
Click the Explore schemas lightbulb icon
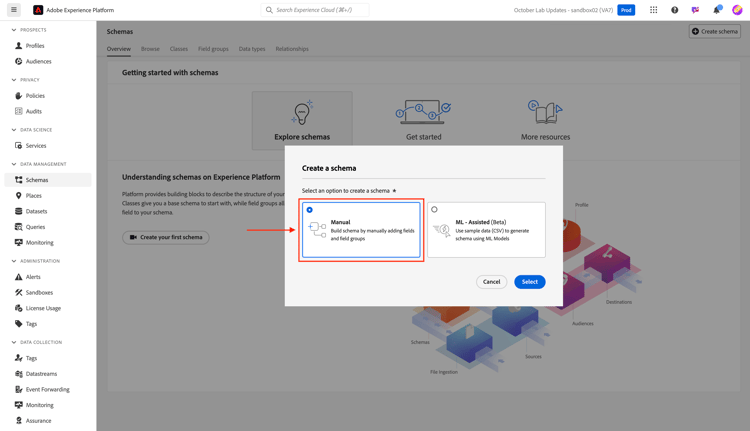pyautogui.click(x=302, y=113)
